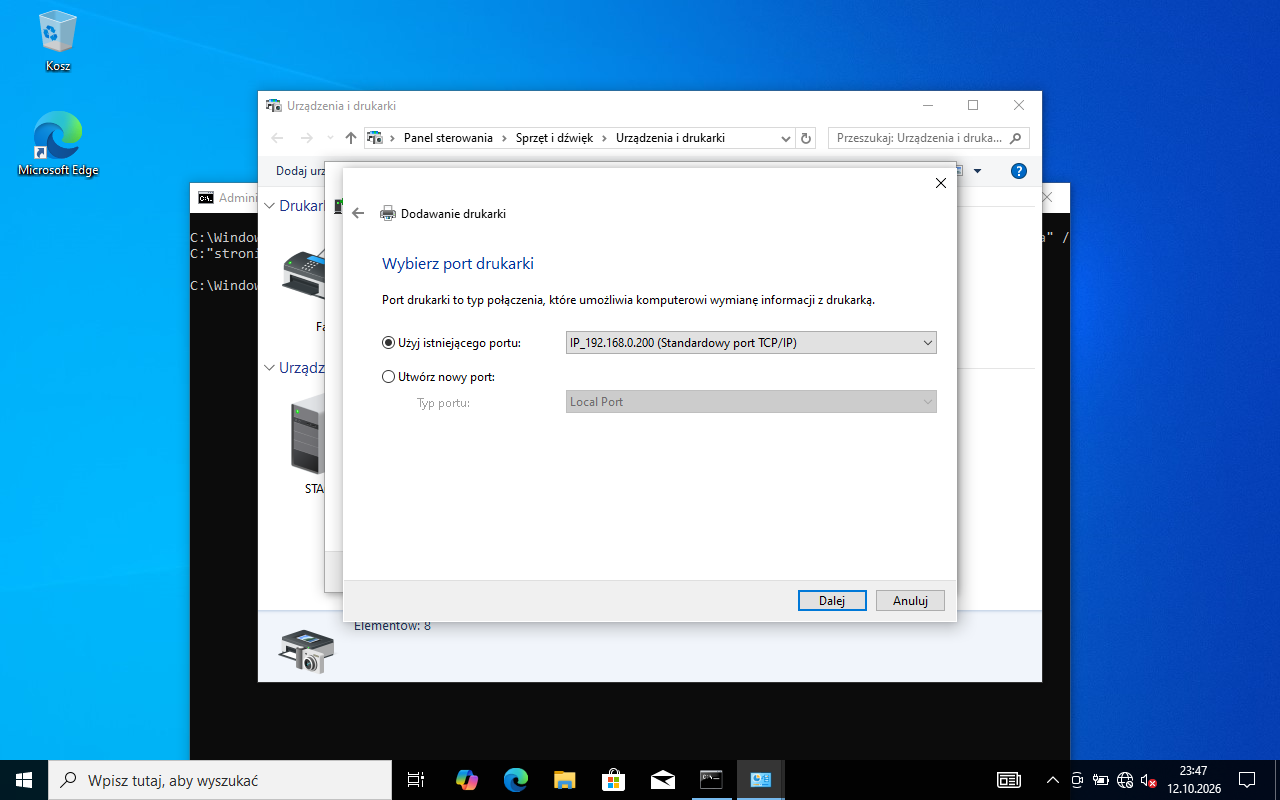Open File Explorer from the taskbar
Screen dimensions: 1280x800
[564, 780]
